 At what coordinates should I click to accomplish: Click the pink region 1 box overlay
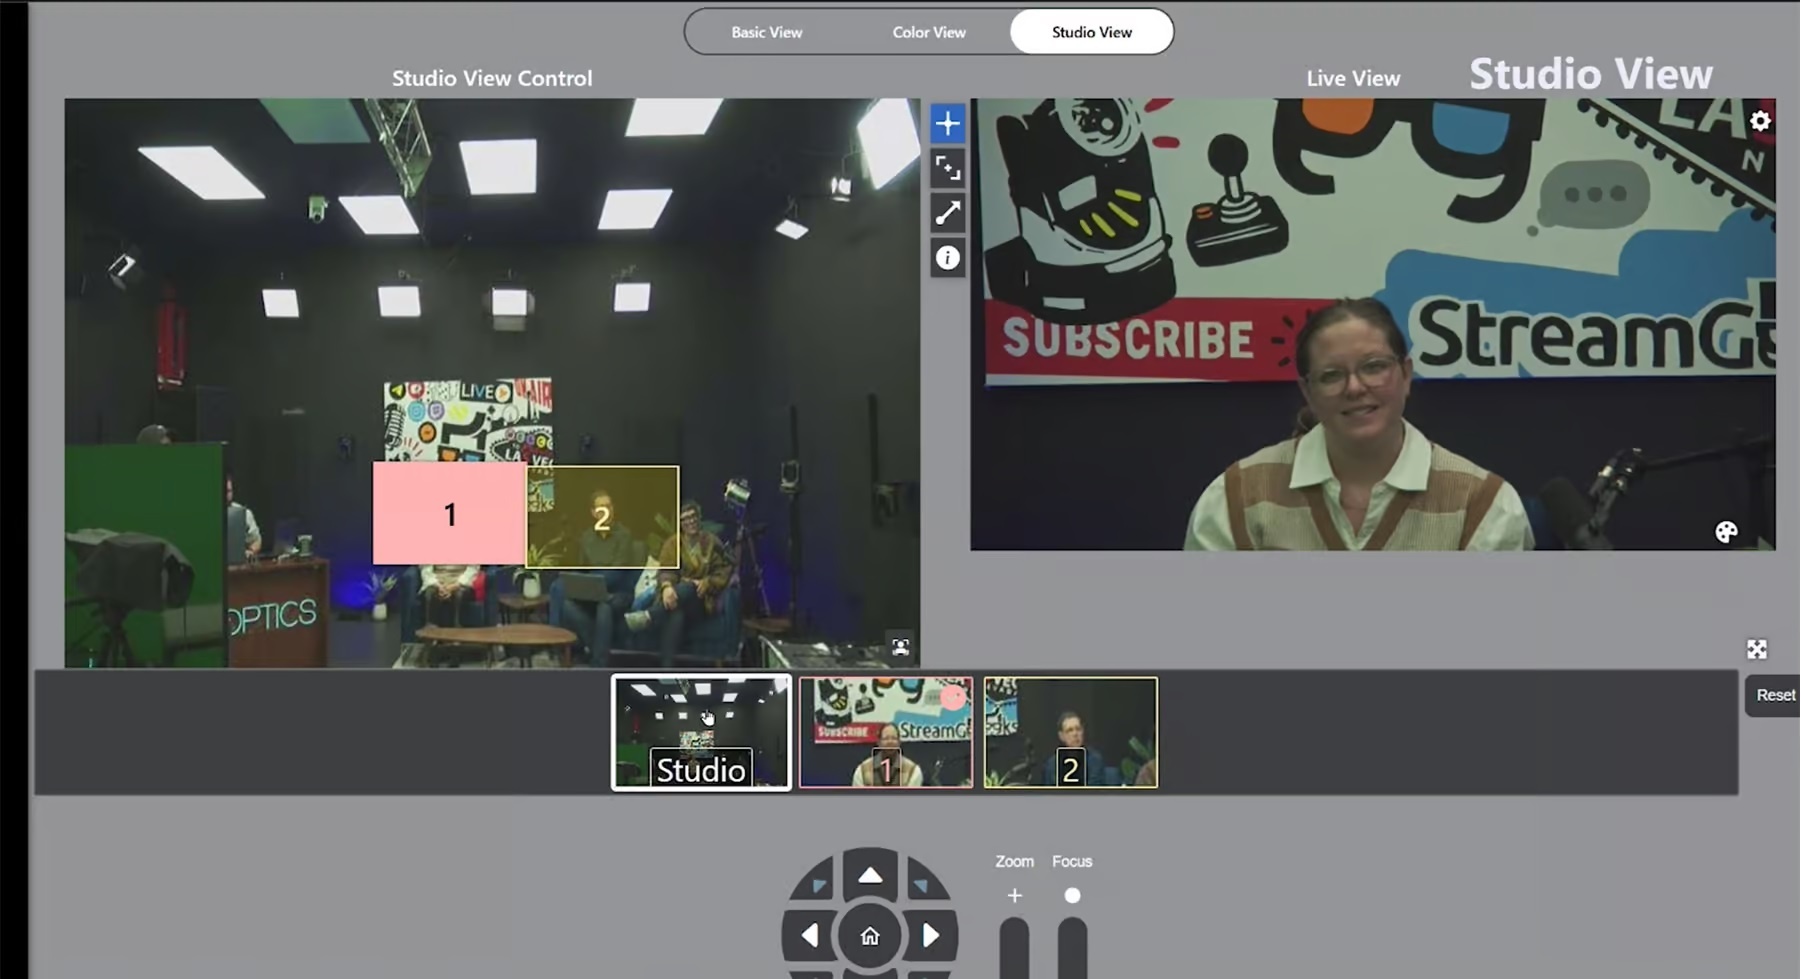point(449,513)
